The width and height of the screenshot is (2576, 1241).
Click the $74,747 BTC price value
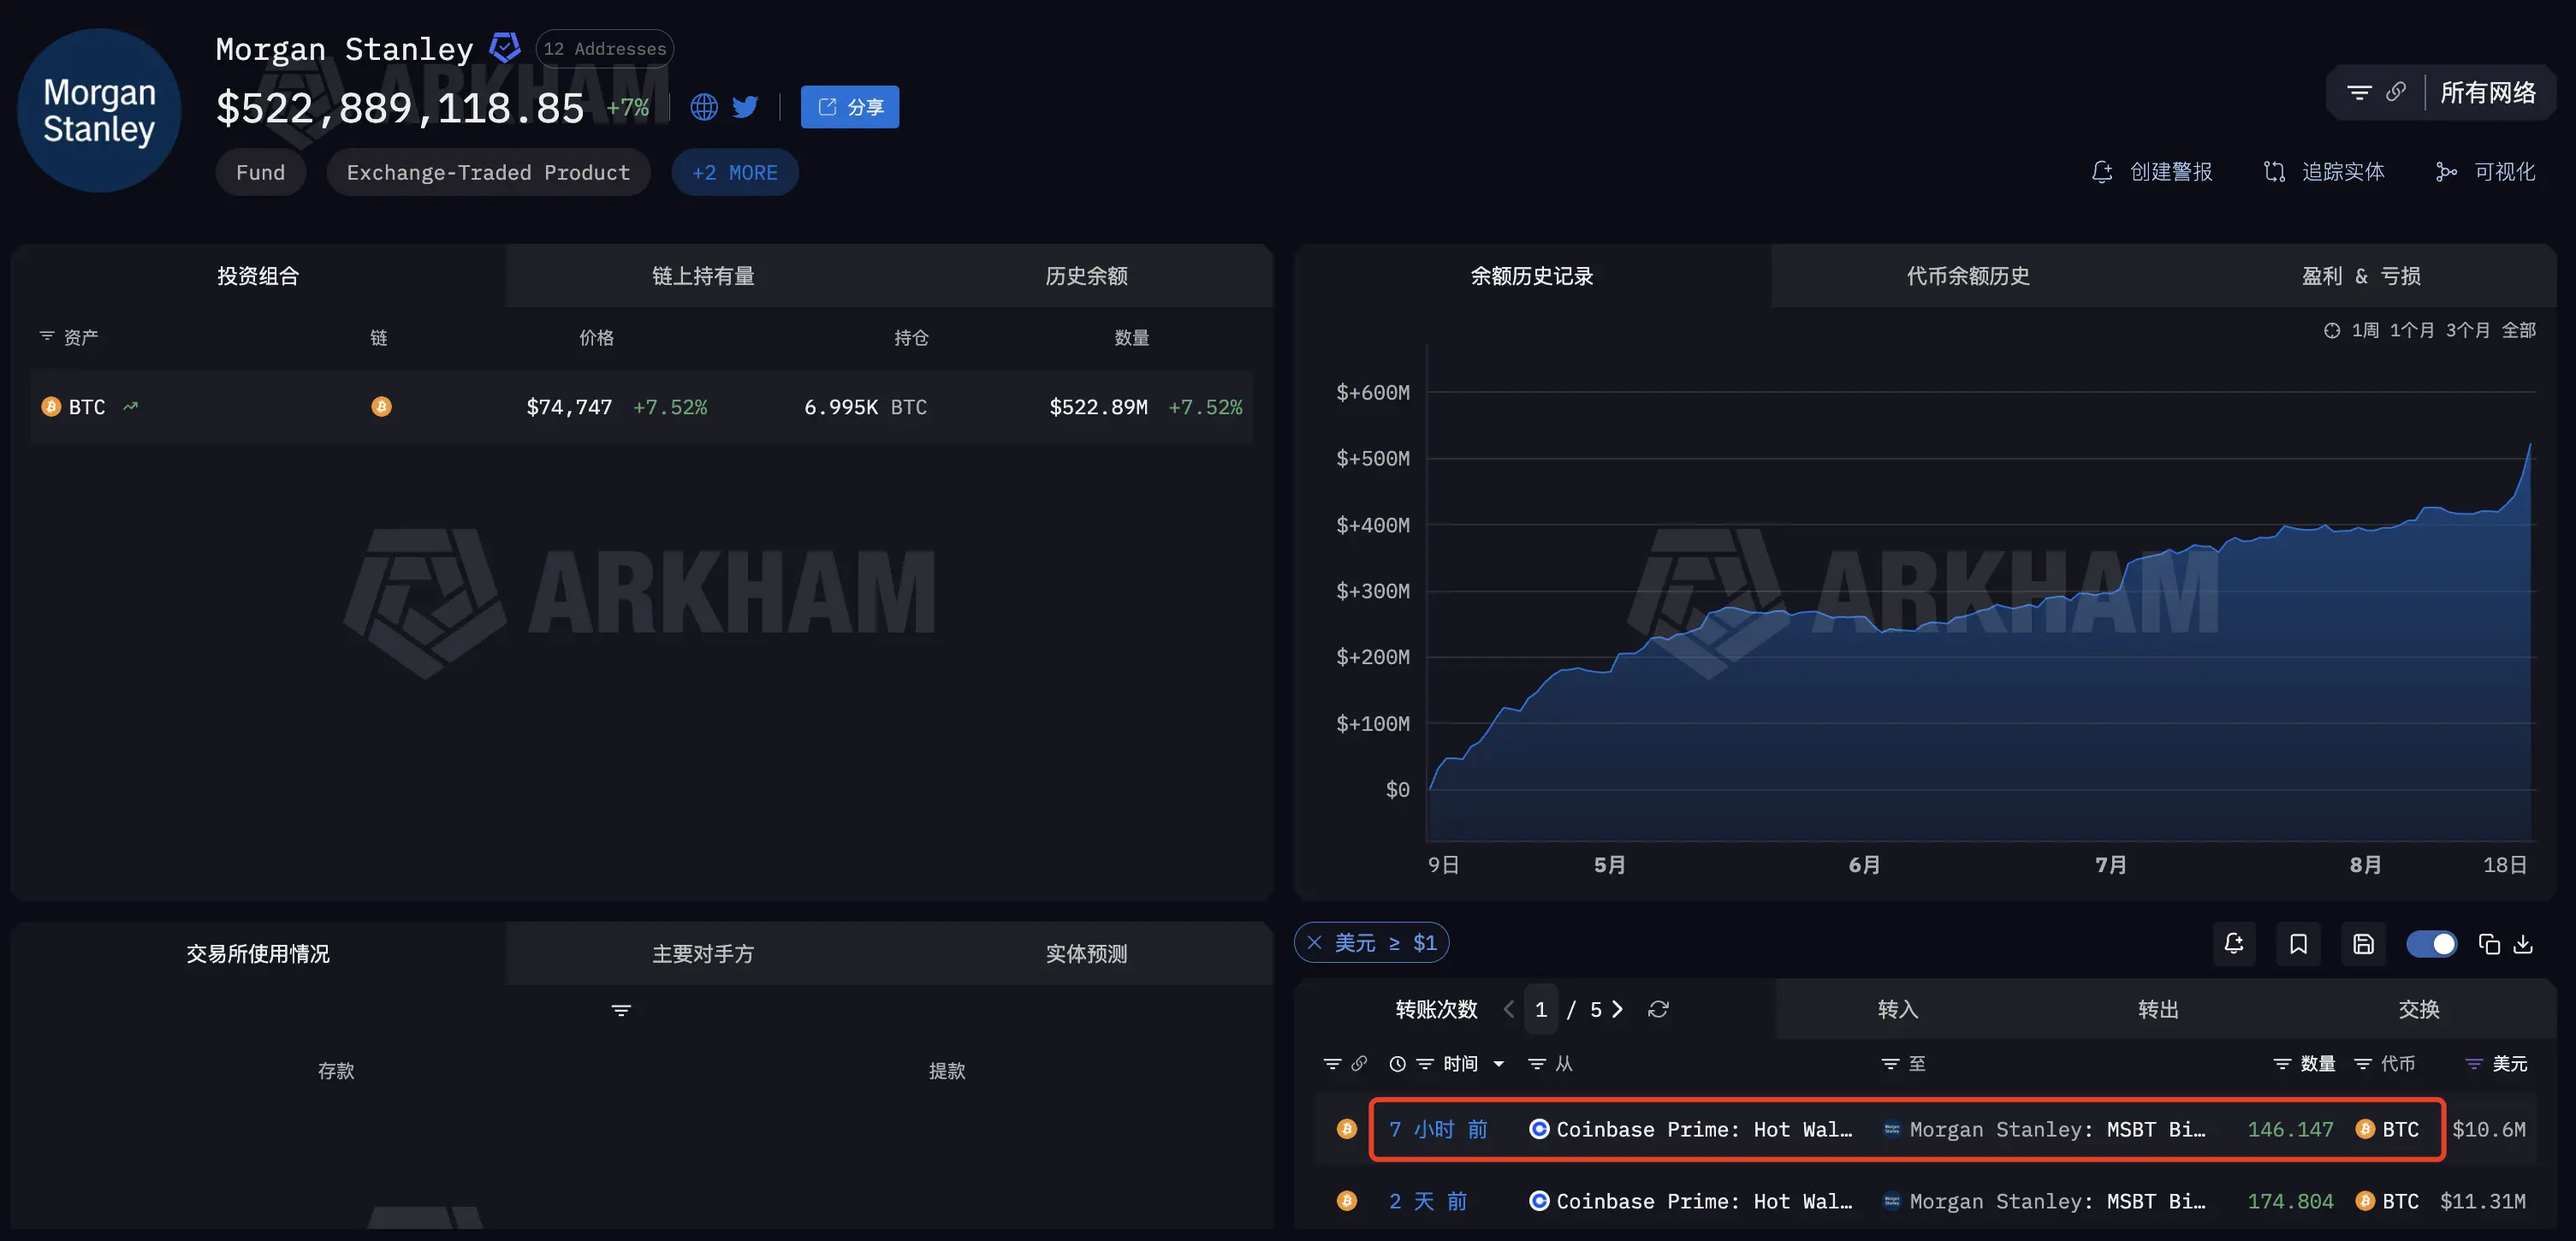569,407
